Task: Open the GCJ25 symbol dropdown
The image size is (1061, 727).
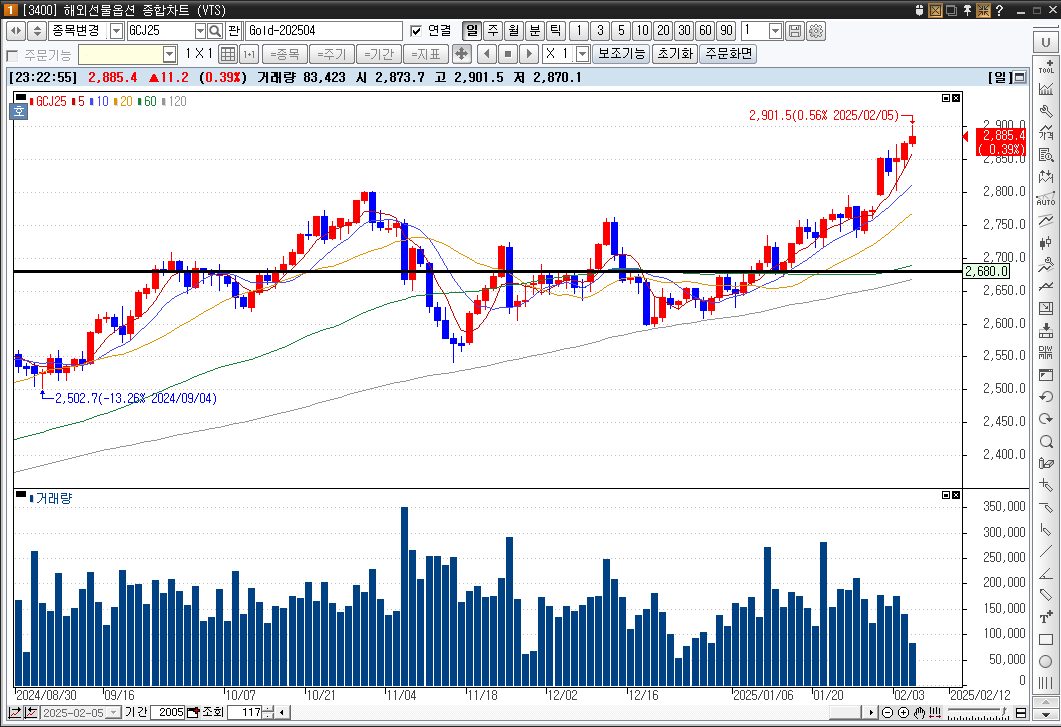Action: pyautogui.click(x=200, y=31)
